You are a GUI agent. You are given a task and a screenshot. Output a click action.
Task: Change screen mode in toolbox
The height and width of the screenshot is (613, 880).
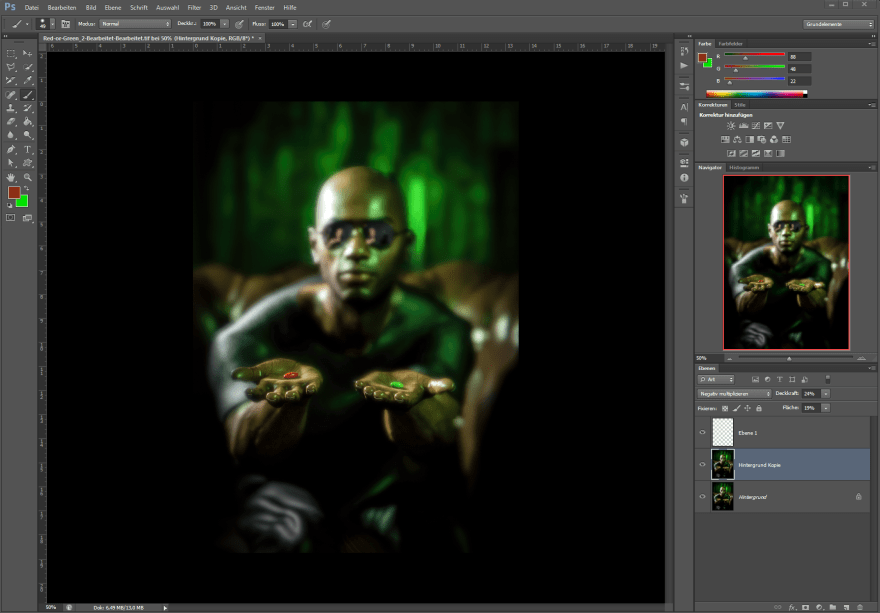click(x=28, y=218)
